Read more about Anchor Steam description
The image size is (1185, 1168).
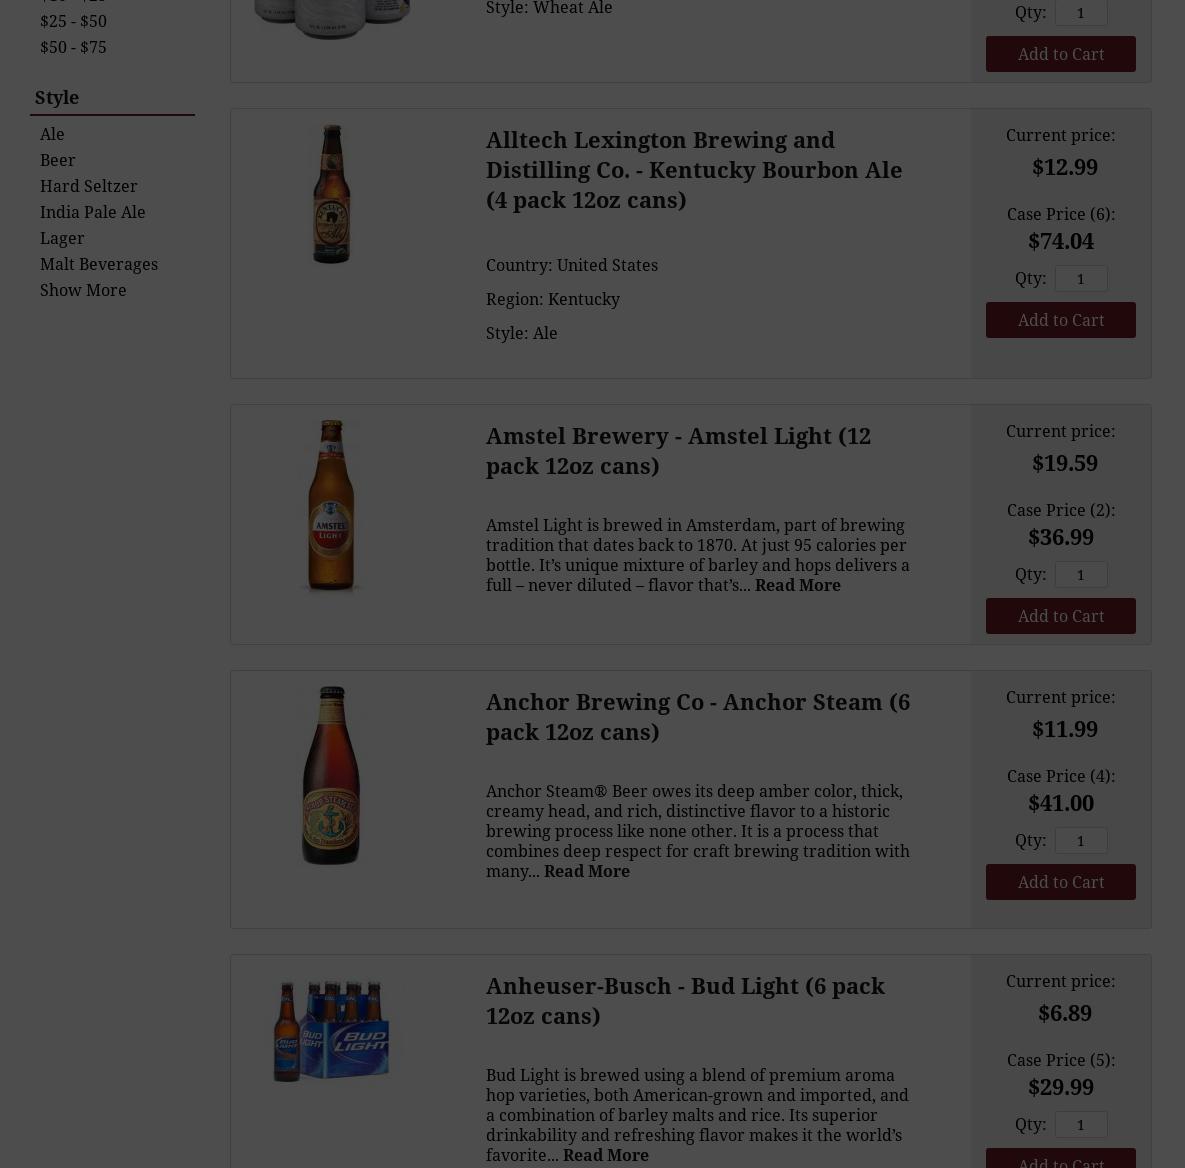[x=586, y=871]
